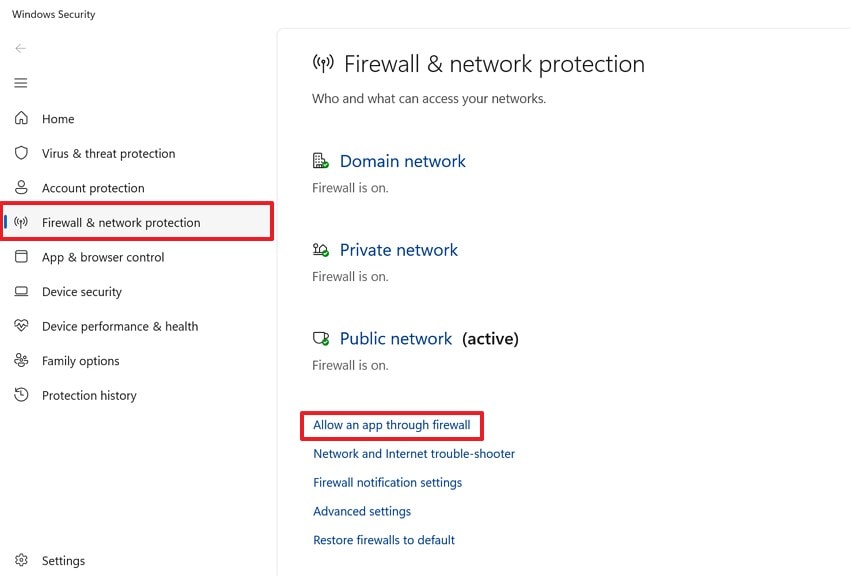Viewport: 850px width, 576px height.
Task: Click the Family options icon
Action: click(x=21, y=360)
